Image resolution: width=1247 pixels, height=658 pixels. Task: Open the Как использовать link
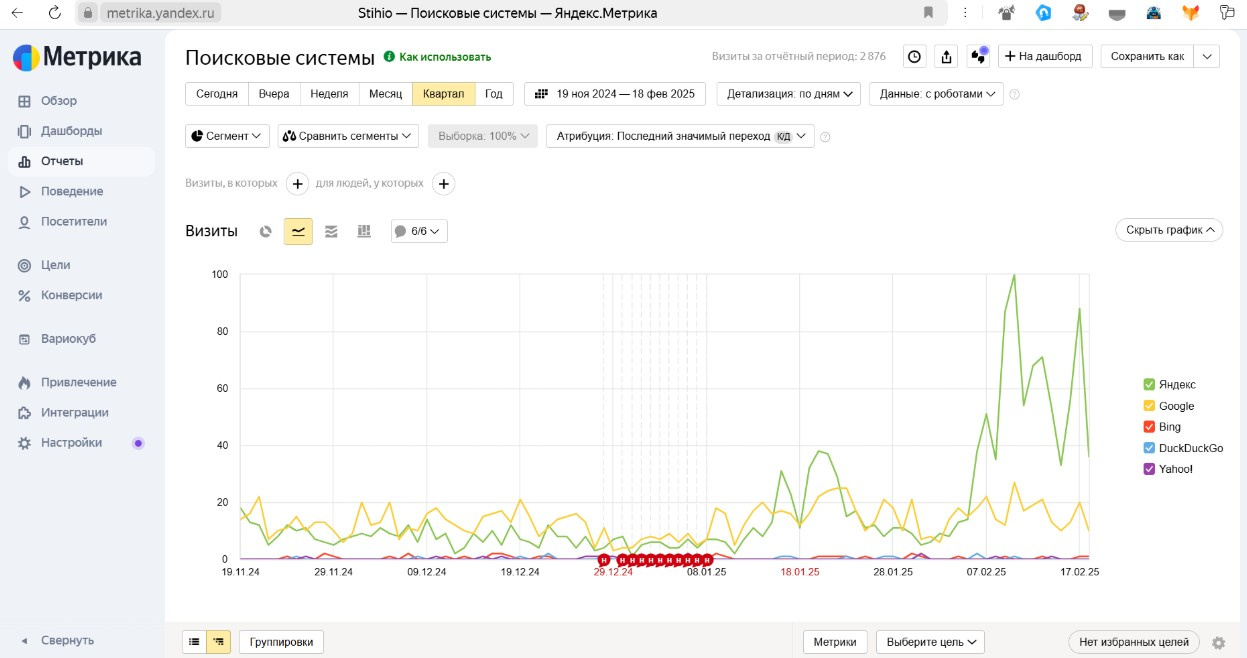click(x=437, y=57)
